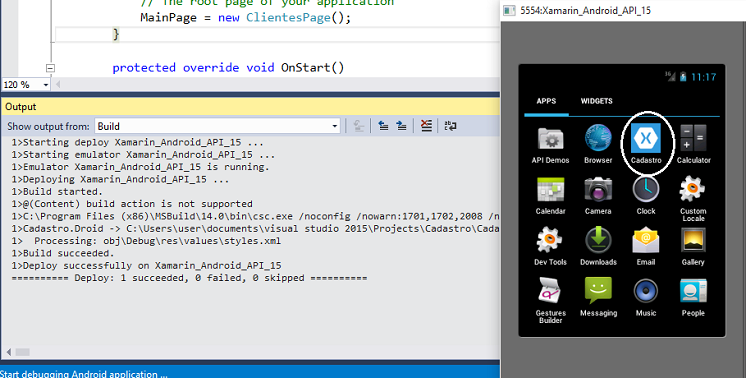Viewport: 746px width, 378px height.
Task: Click Go to Next Message in Output toolbar
Action: (x=402, y=126)
